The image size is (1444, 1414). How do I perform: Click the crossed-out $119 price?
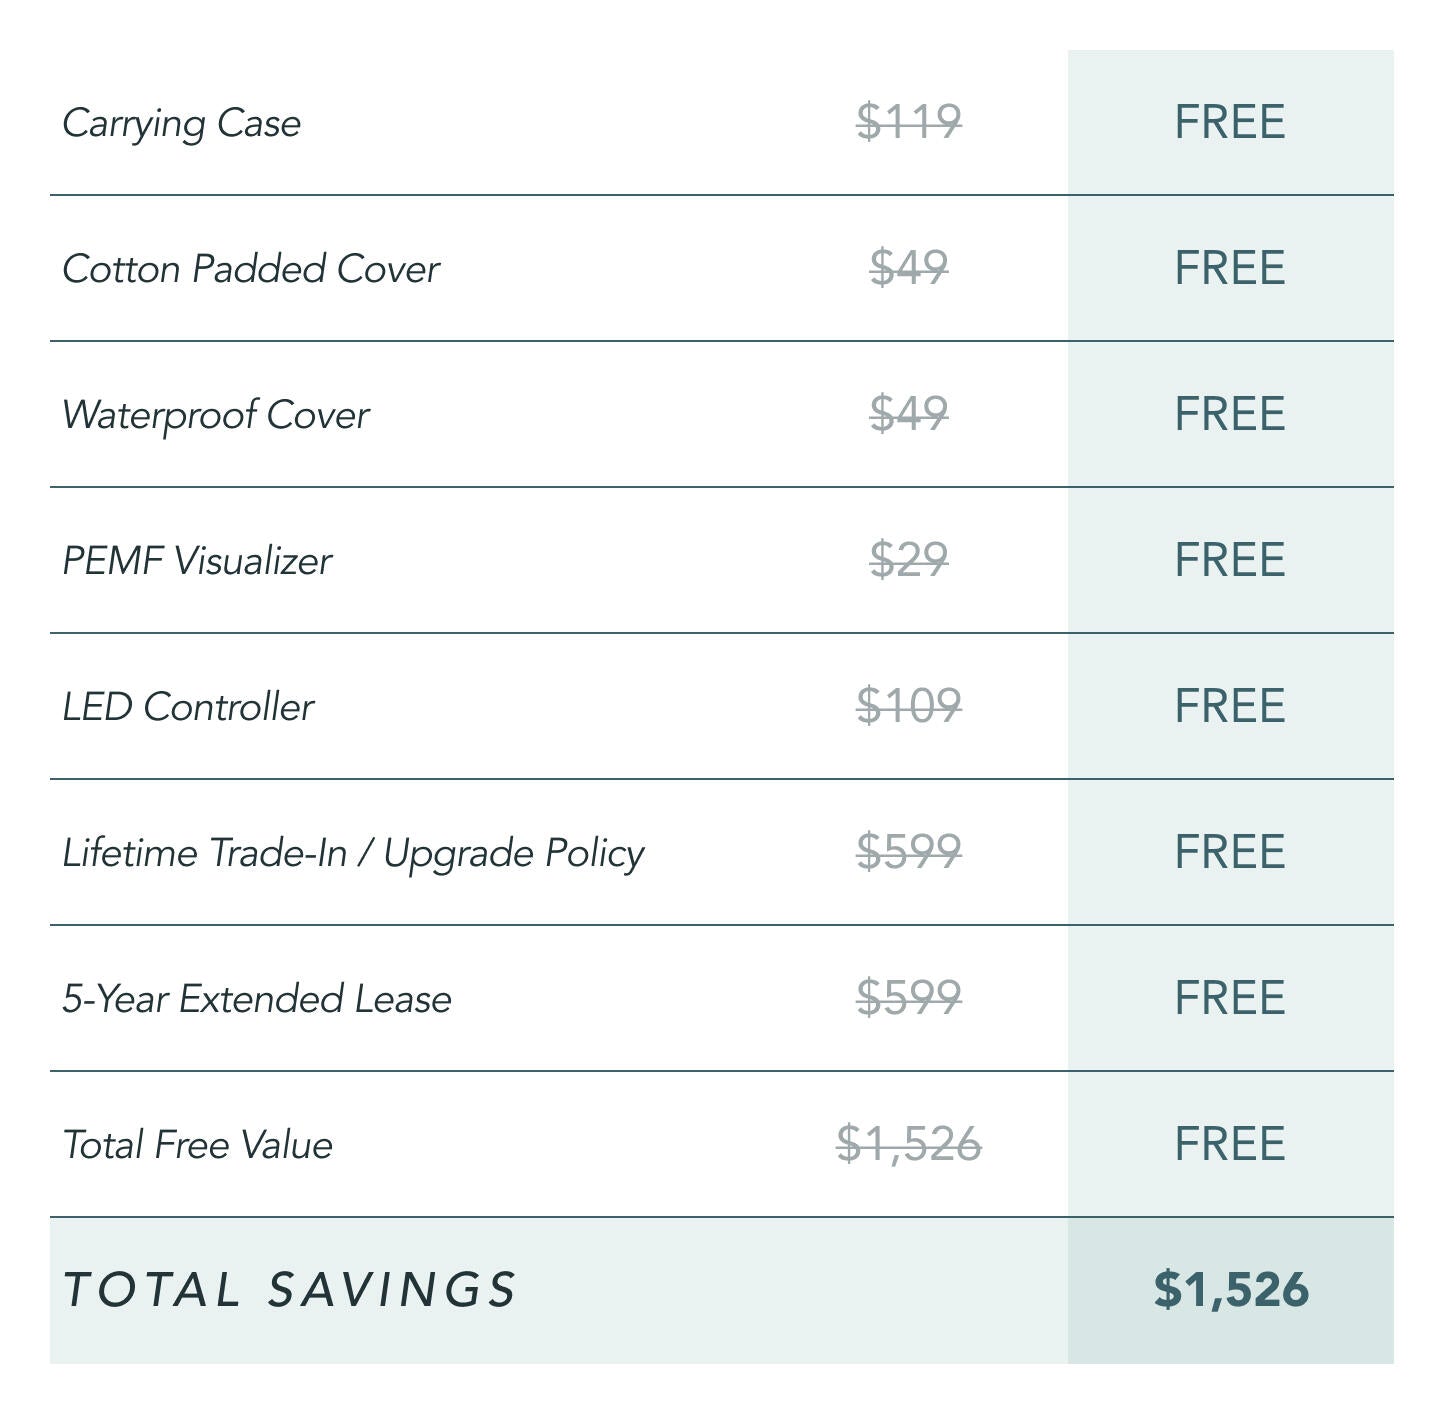coord(909,122)
